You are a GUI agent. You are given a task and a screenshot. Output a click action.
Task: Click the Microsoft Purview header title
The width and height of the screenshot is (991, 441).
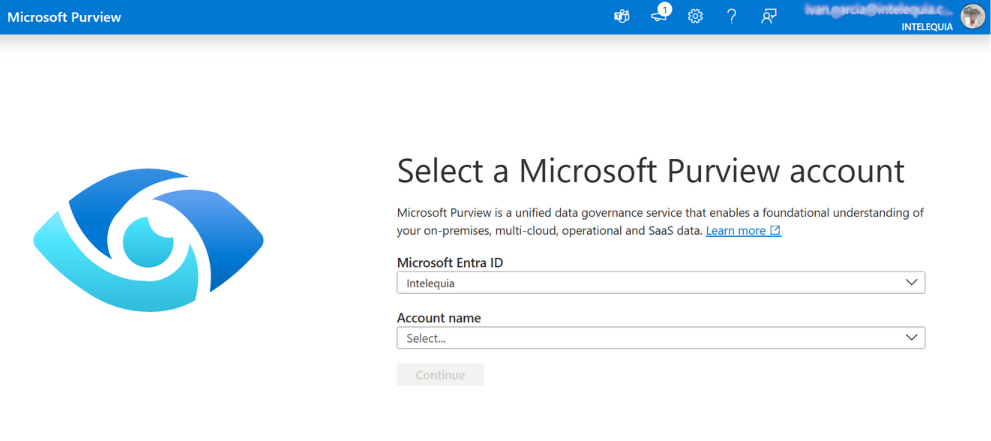[64, 17]
